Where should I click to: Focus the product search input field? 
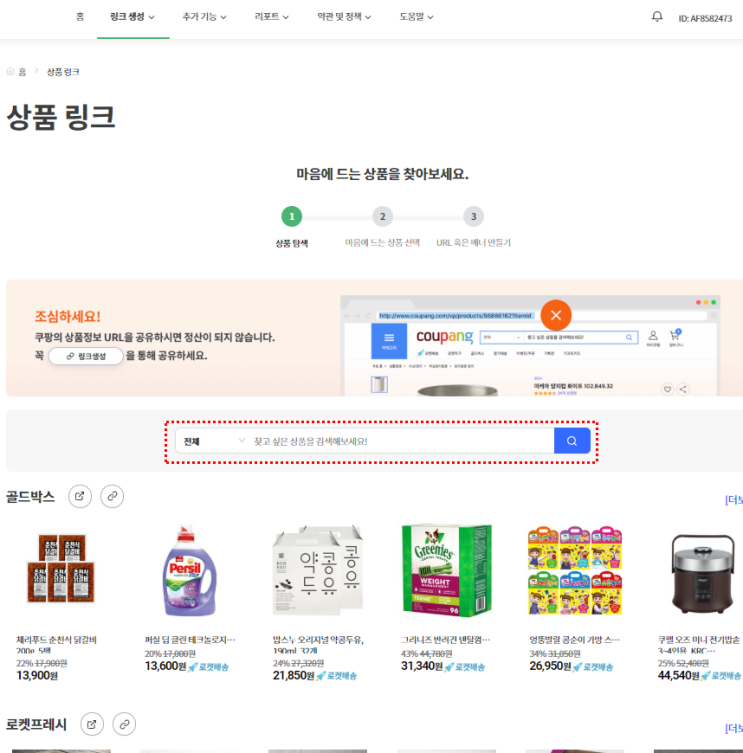point(402,441)
